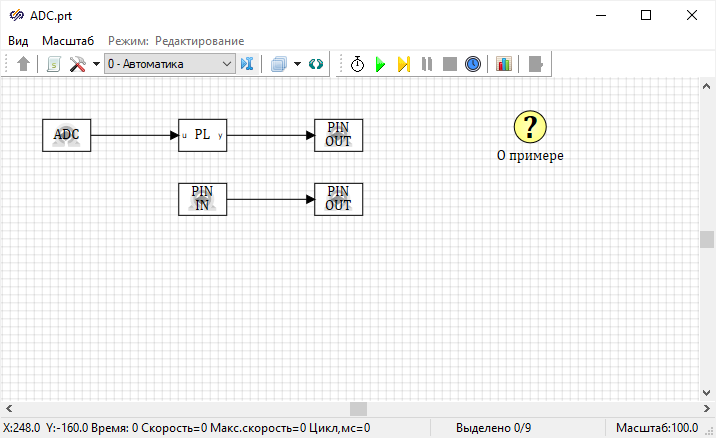Open the Вид menu
716x438 pixels.
tap(18, 40)
